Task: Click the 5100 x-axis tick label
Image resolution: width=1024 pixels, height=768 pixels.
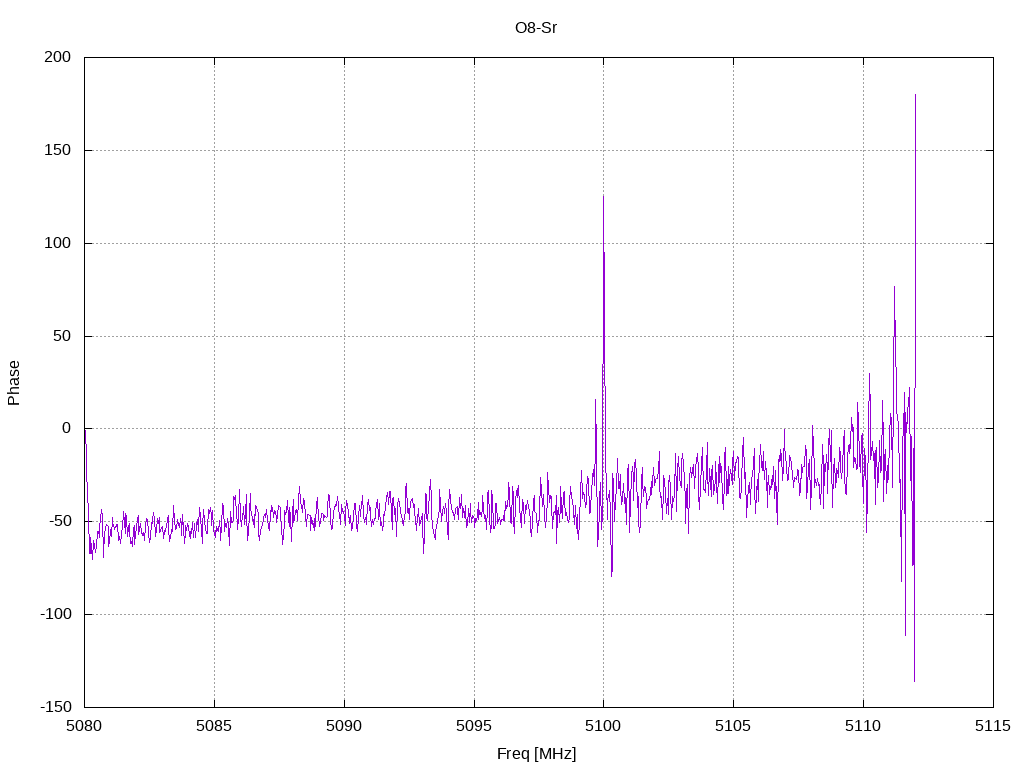Action: click(x=603, y=726)
